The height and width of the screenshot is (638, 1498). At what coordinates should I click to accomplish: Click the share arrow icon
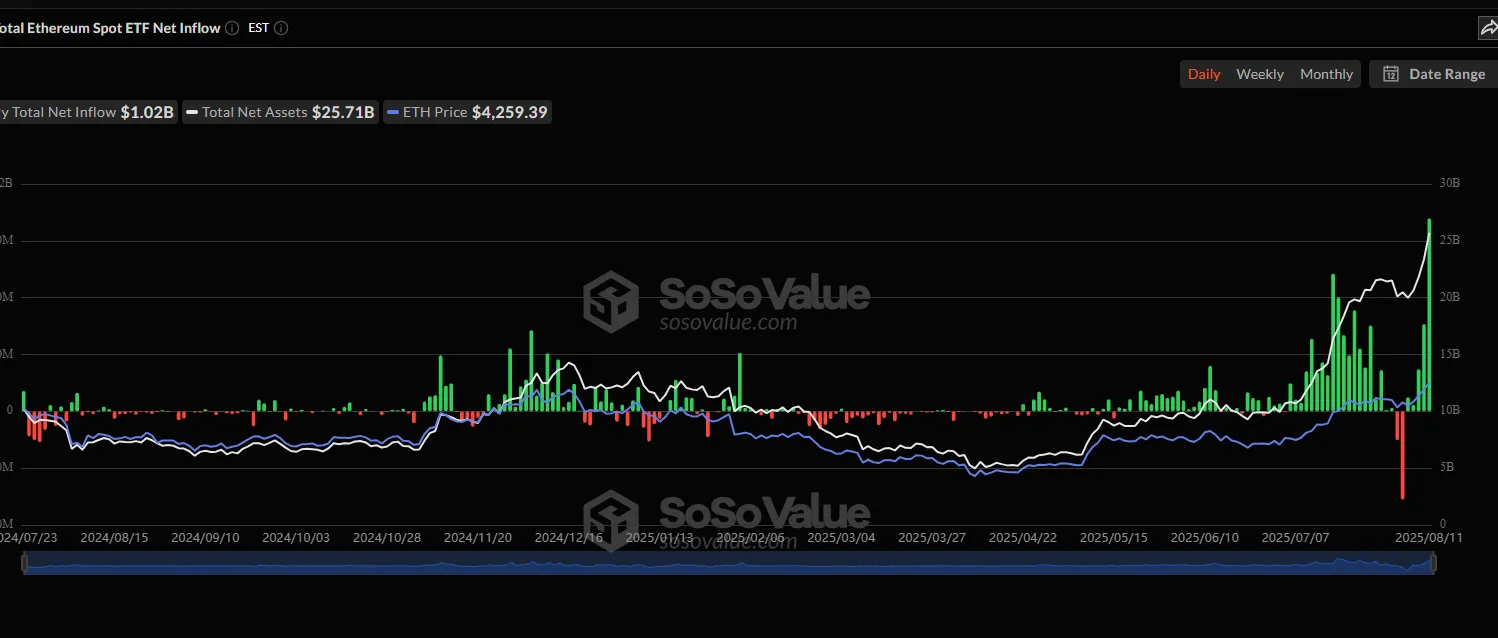[x=1488, y=28]
